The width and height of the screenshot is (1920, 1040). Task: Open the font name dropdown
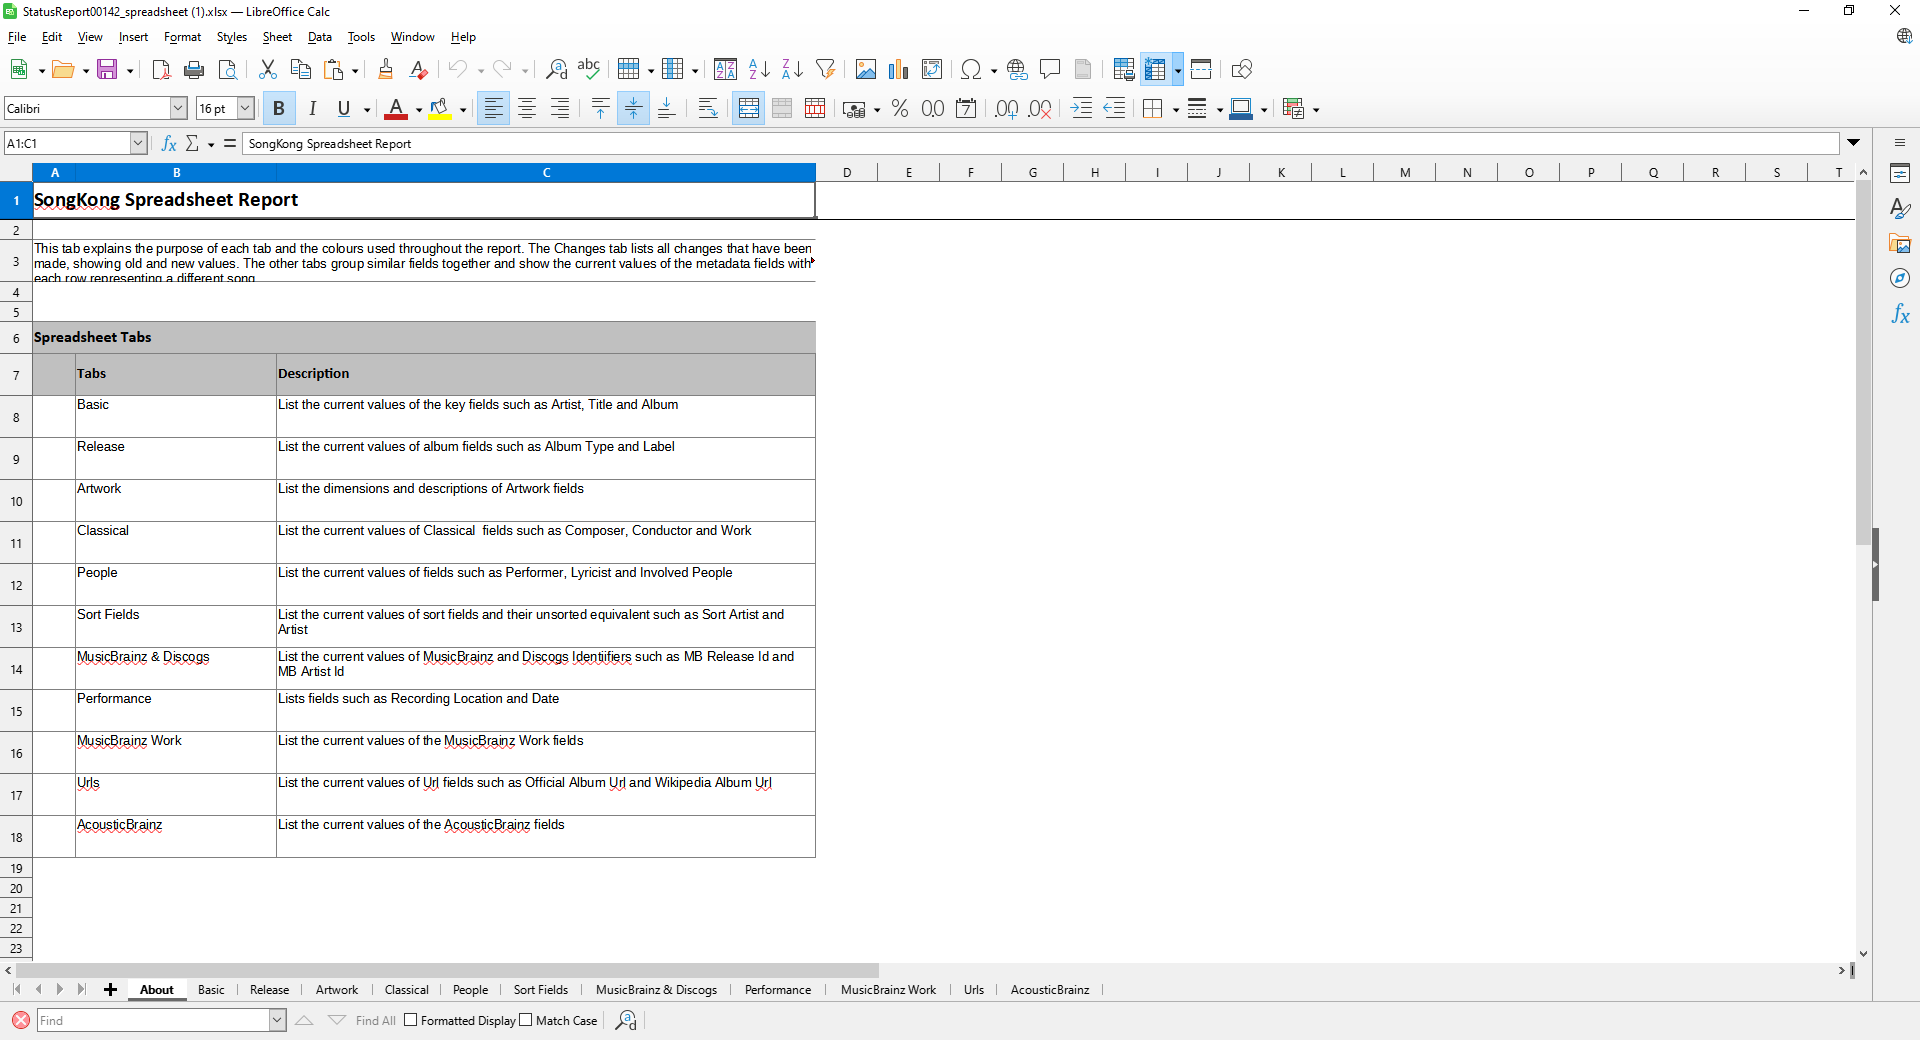click(x=178, y=108)
